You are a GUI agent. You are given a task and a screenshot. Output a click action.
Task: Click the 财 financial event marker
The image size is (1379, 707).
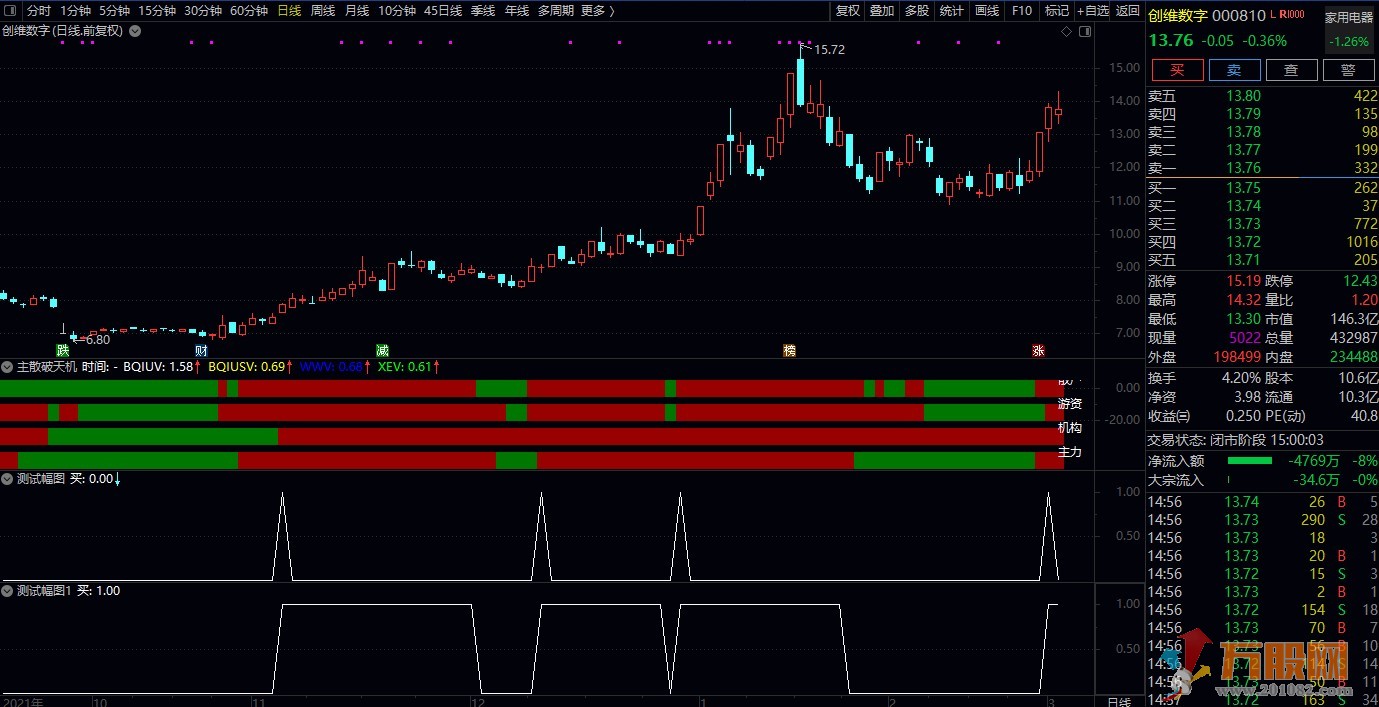(201, 350)
